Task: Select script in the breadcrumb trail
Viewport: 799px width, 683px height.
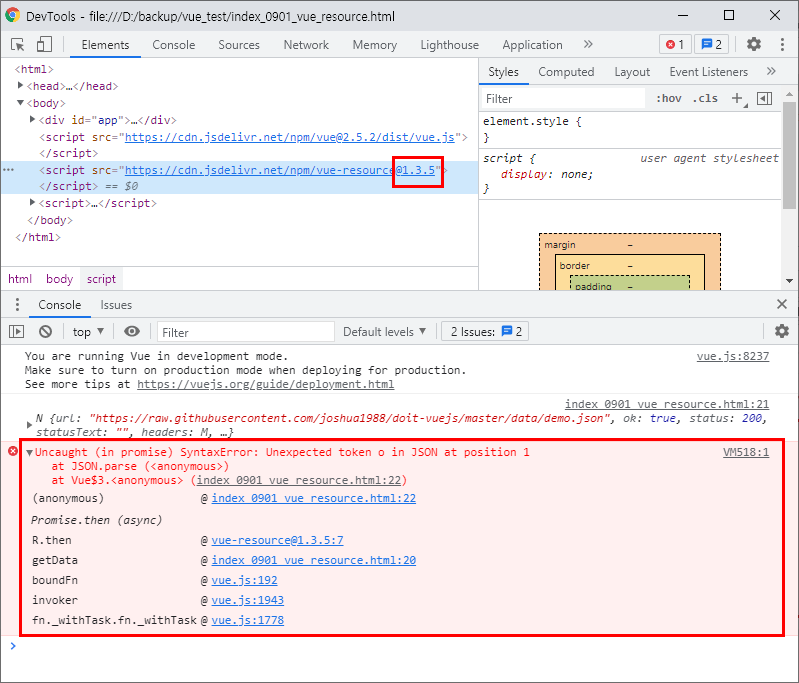Action: 101,279
